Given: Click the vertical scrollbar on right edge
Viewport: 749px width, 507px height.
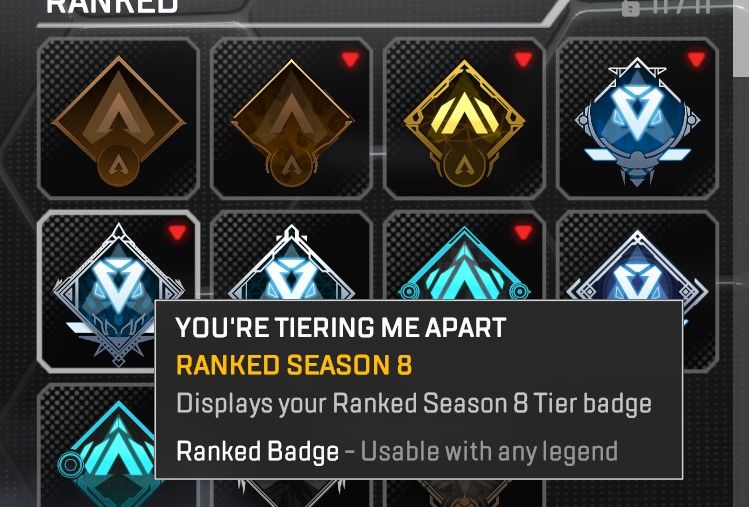Looking at the screenshot, I should click(741, 38).
